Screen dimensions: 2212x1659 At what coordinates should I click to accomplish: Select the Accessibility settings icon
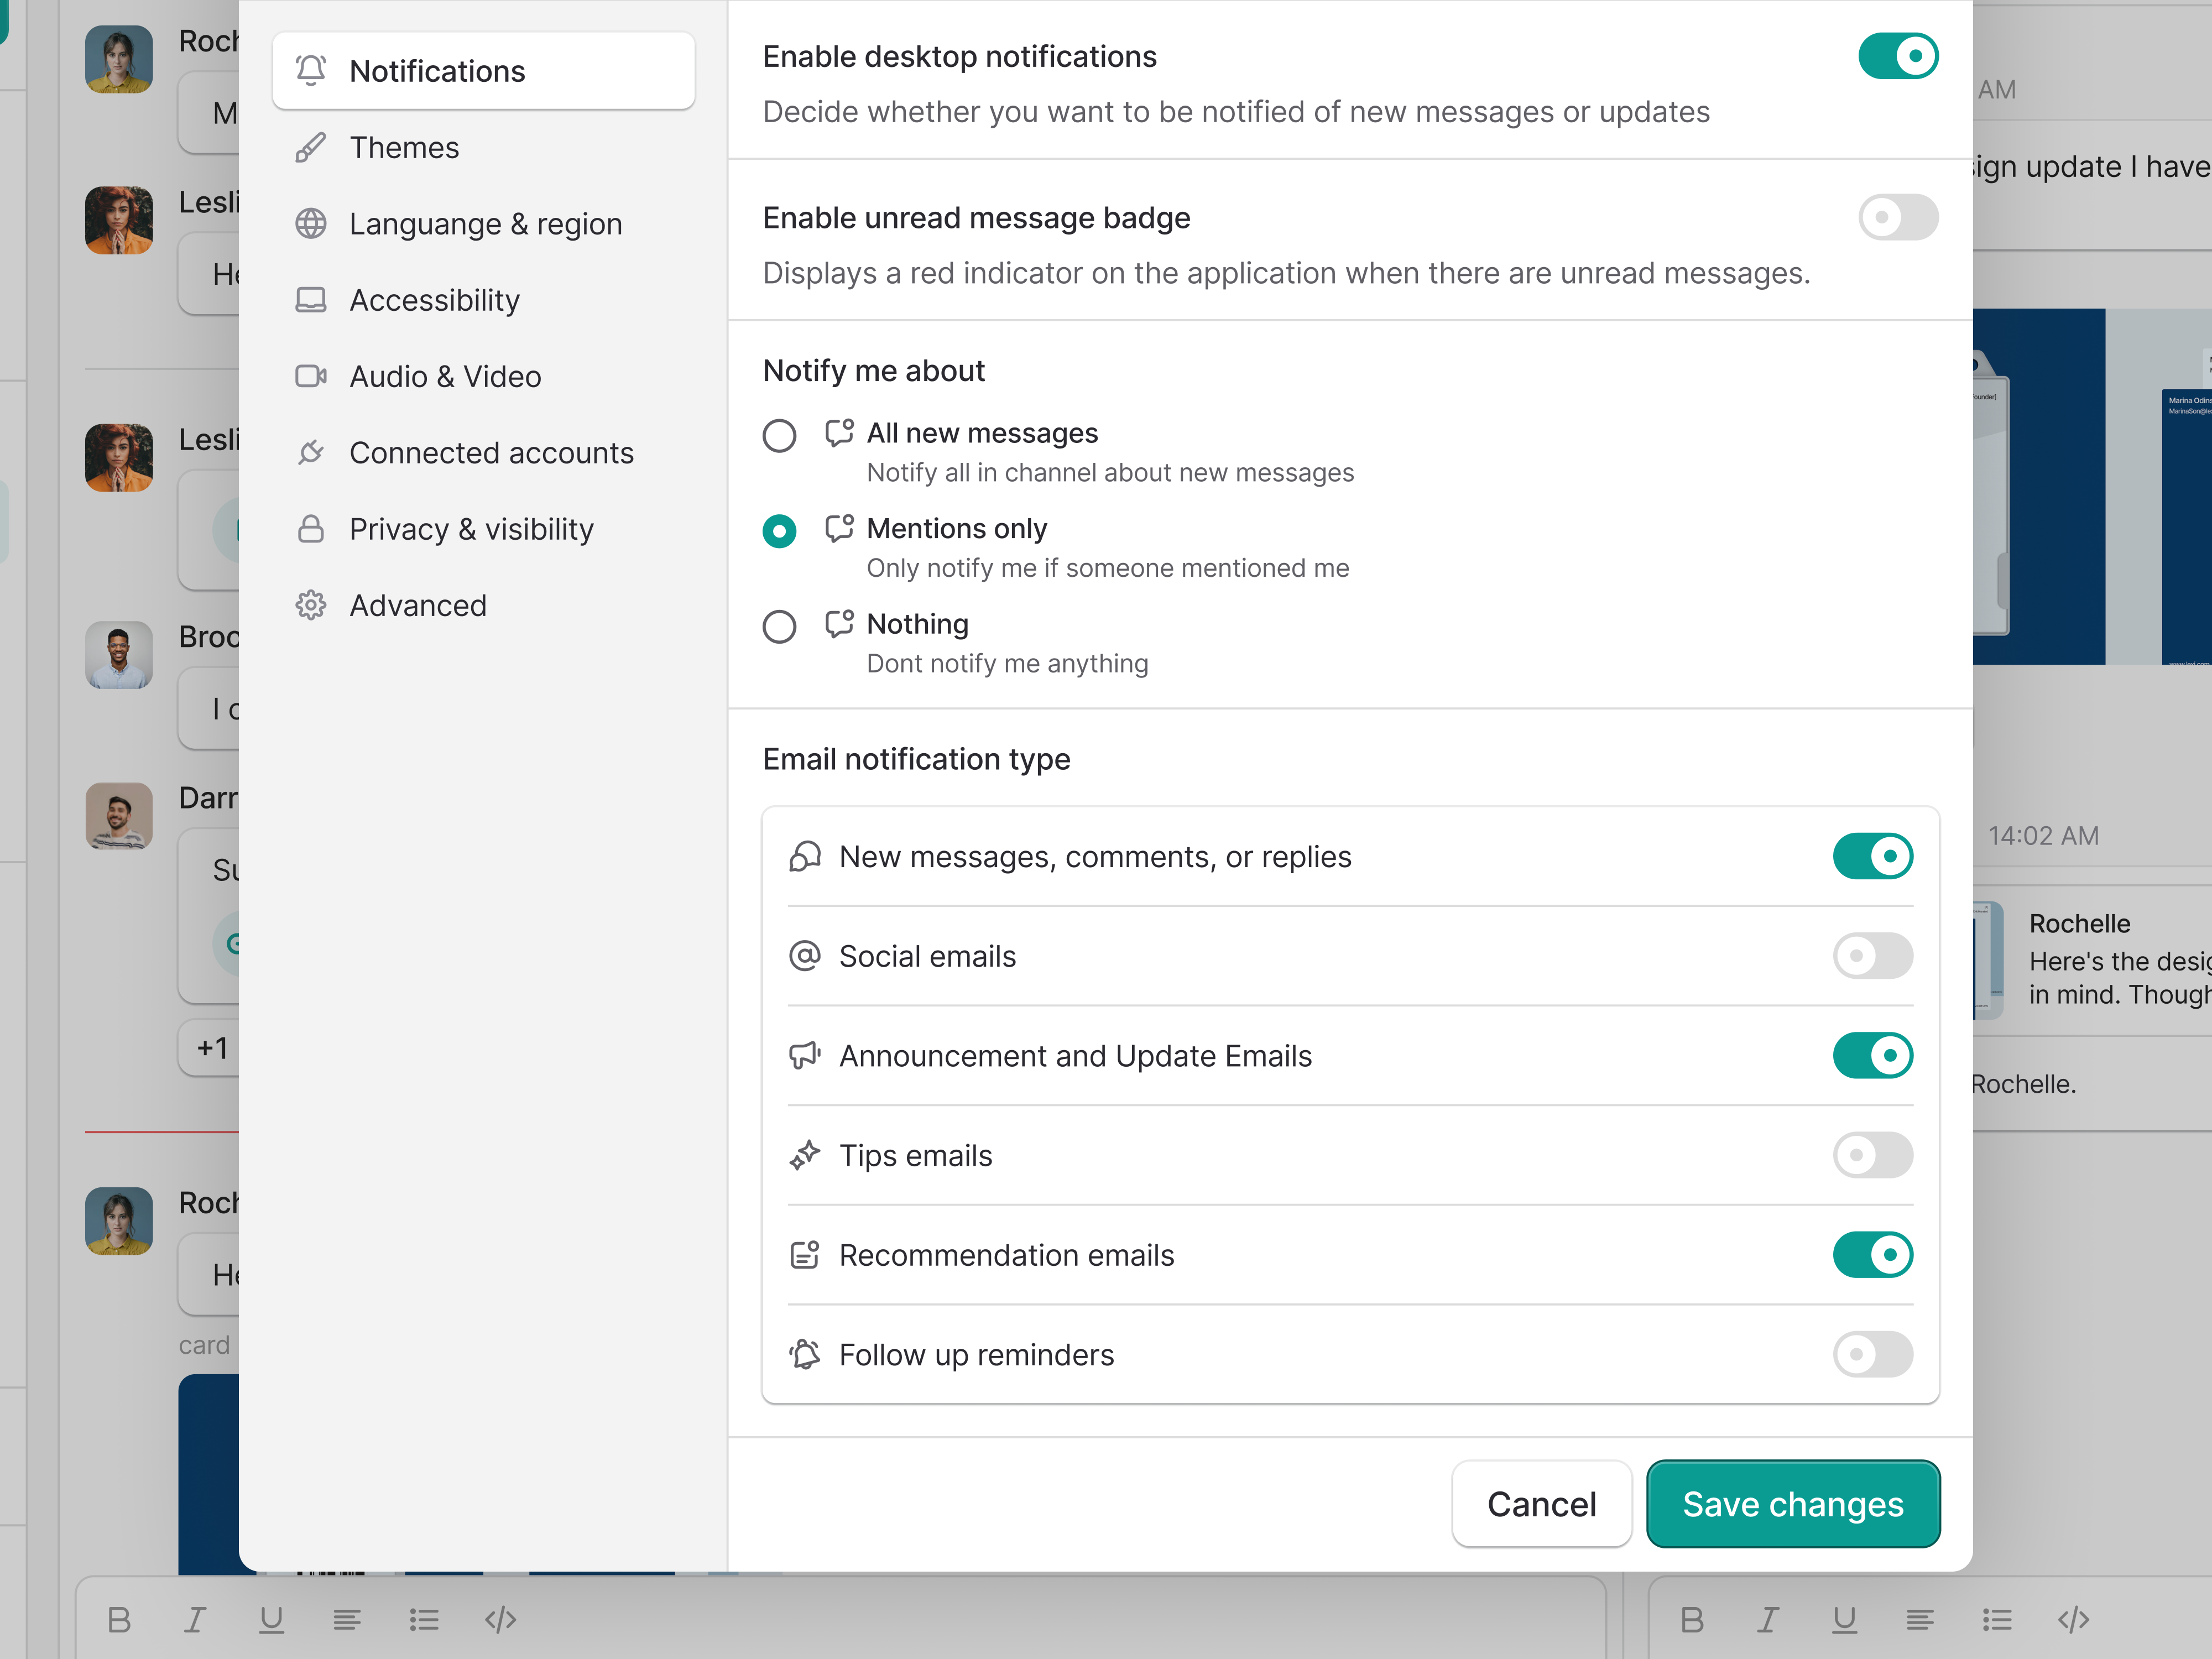[x=311, y=299]
